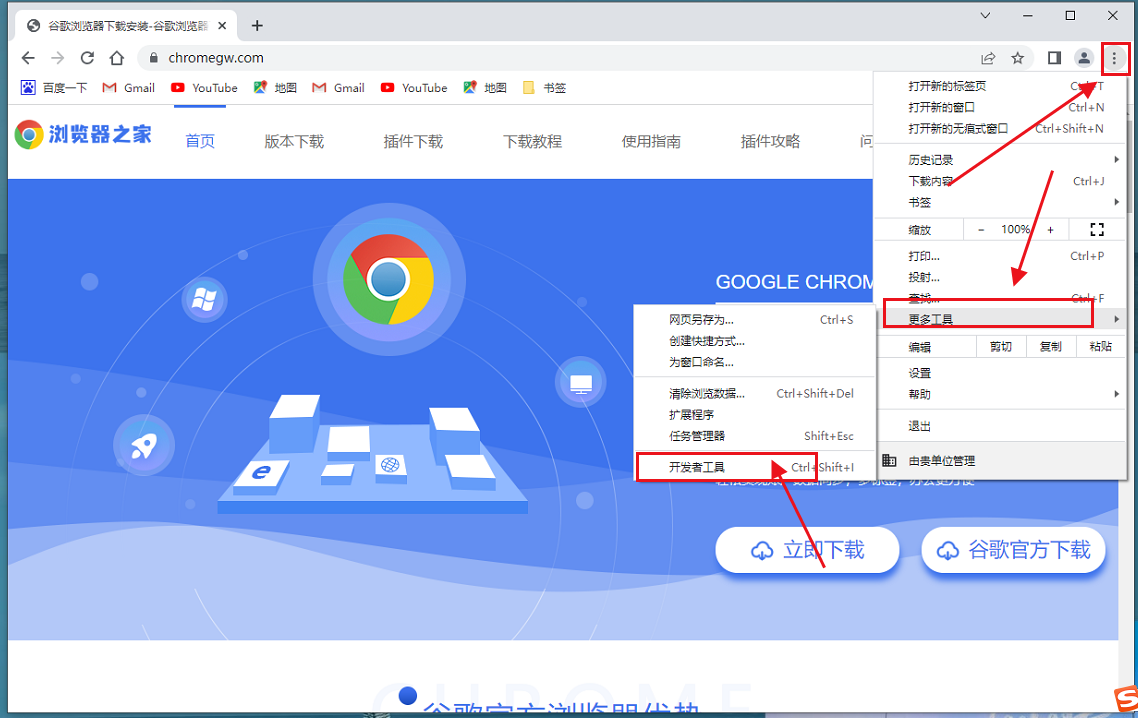Click the monitor bubble icon
Screen dimensions: 1138x718
(x=581, y=383)
